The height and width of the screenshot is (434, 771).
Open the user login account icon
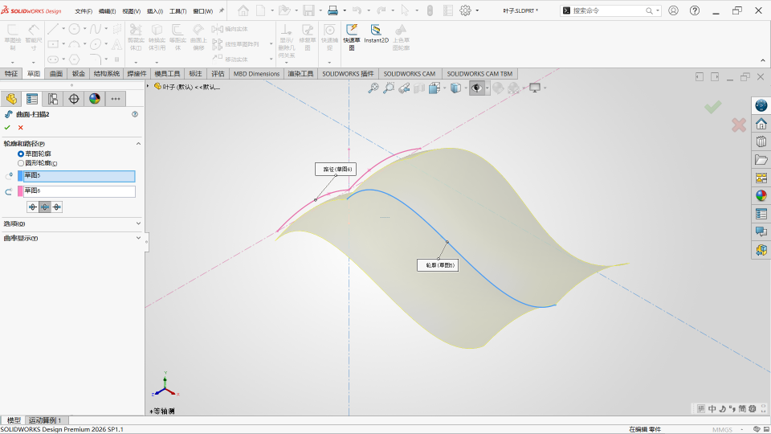[673, 10]
